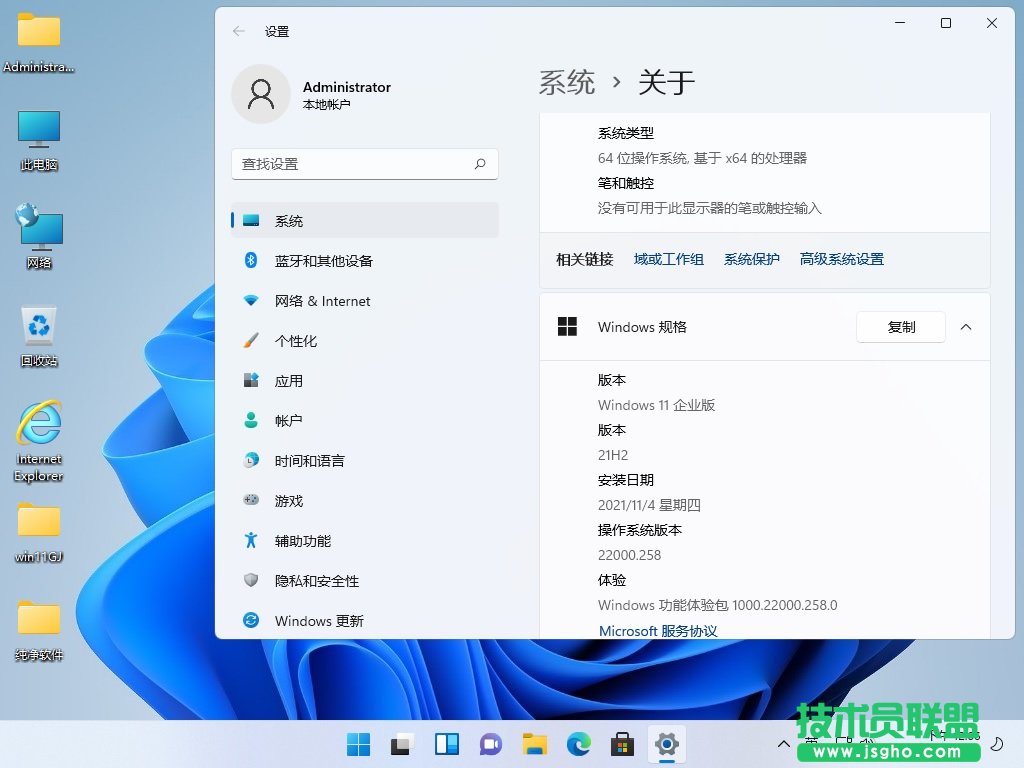Select Accounts in settings sidebar
The image size is (1024, 768).
(x=288, y=421)
